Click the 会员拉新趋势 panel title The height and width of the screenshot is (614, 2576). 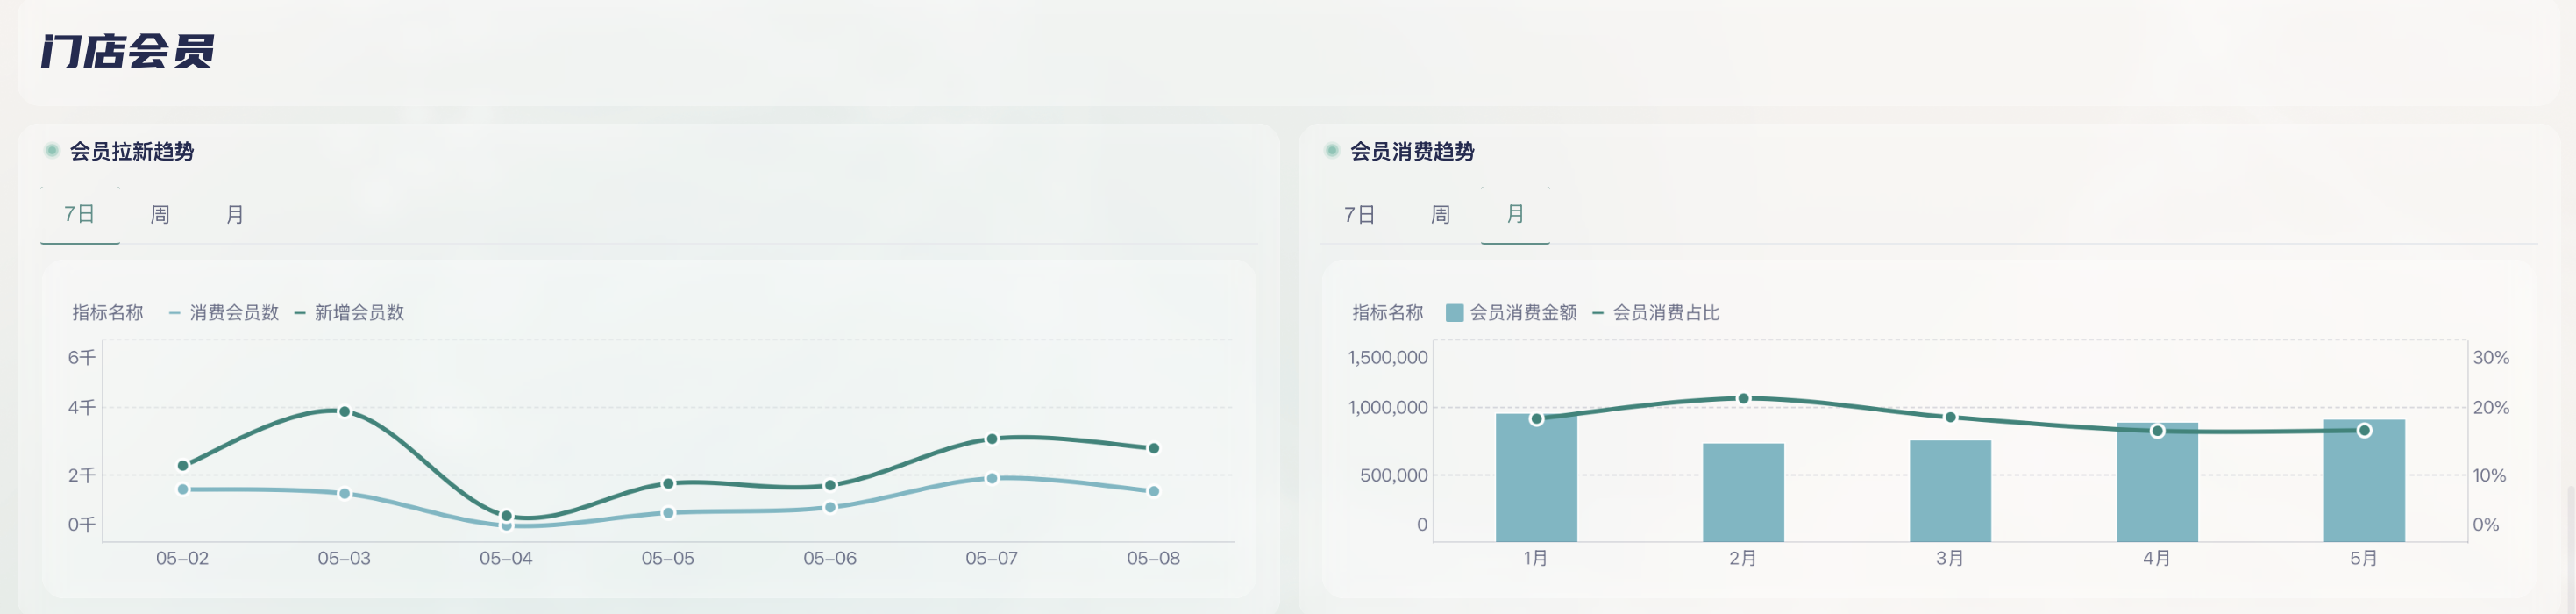click(x=132, y=151)
